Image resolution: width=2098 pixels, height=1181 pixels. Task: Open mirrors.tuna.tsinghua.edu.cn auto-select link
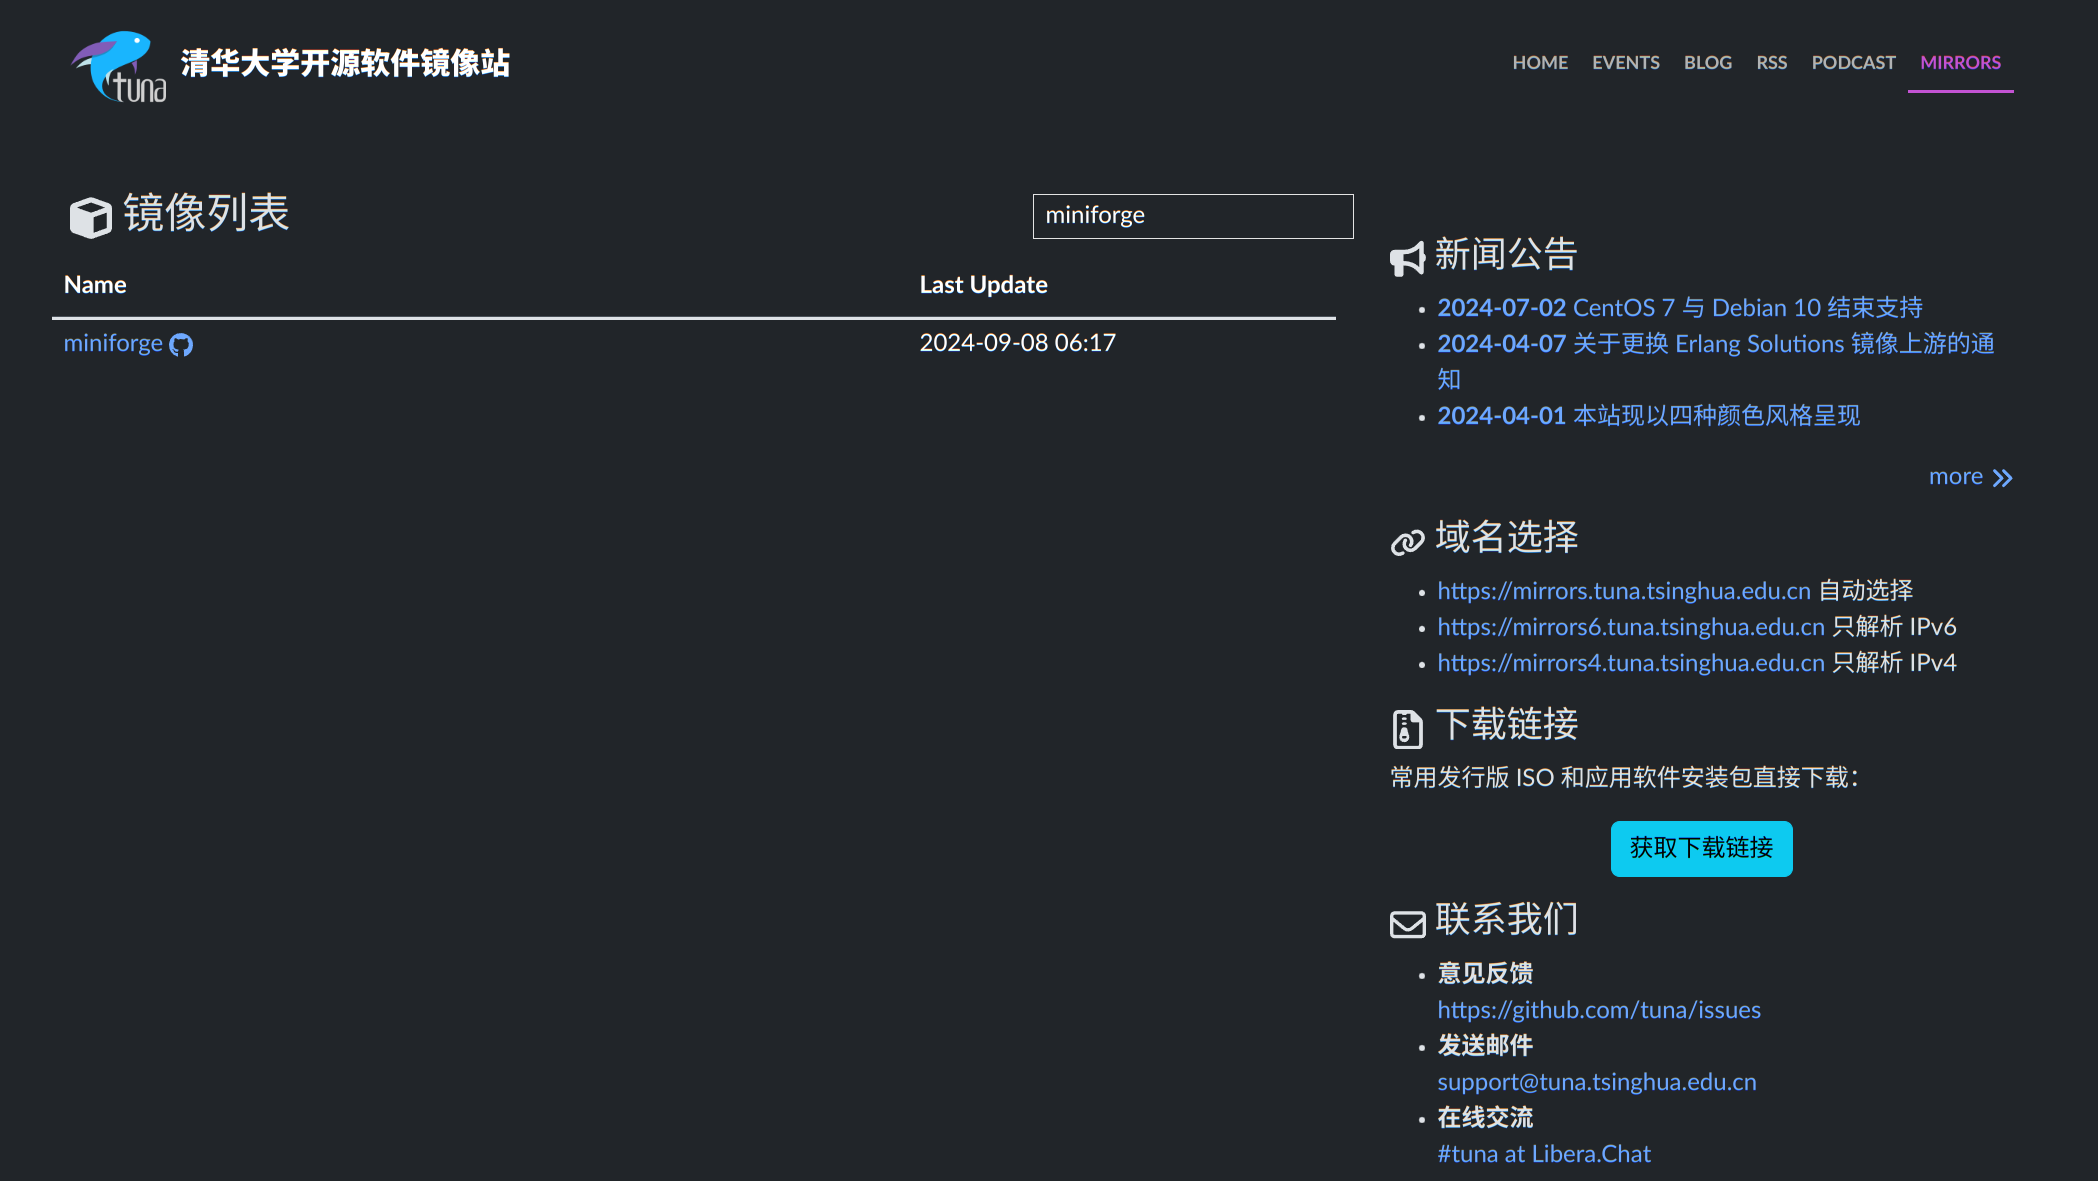[1624, 591]
